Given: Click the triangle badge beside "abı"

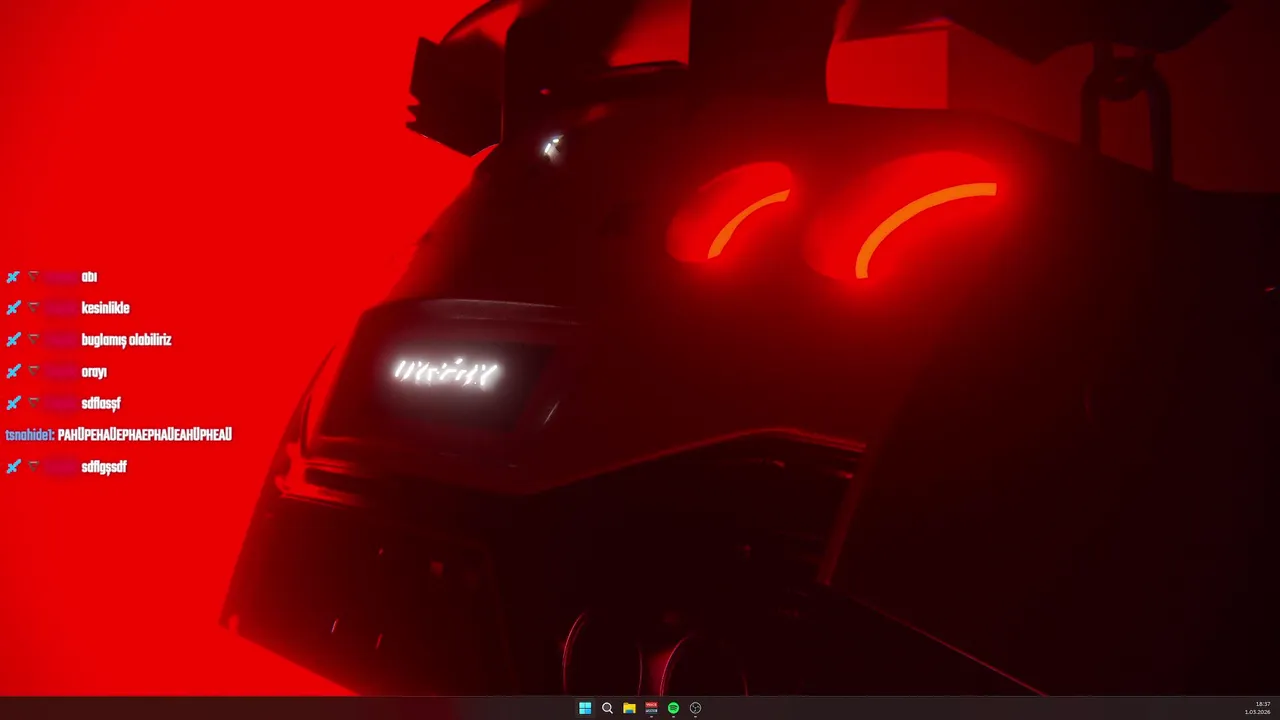Looking at the screenshot, I should (x=33, y=277).
